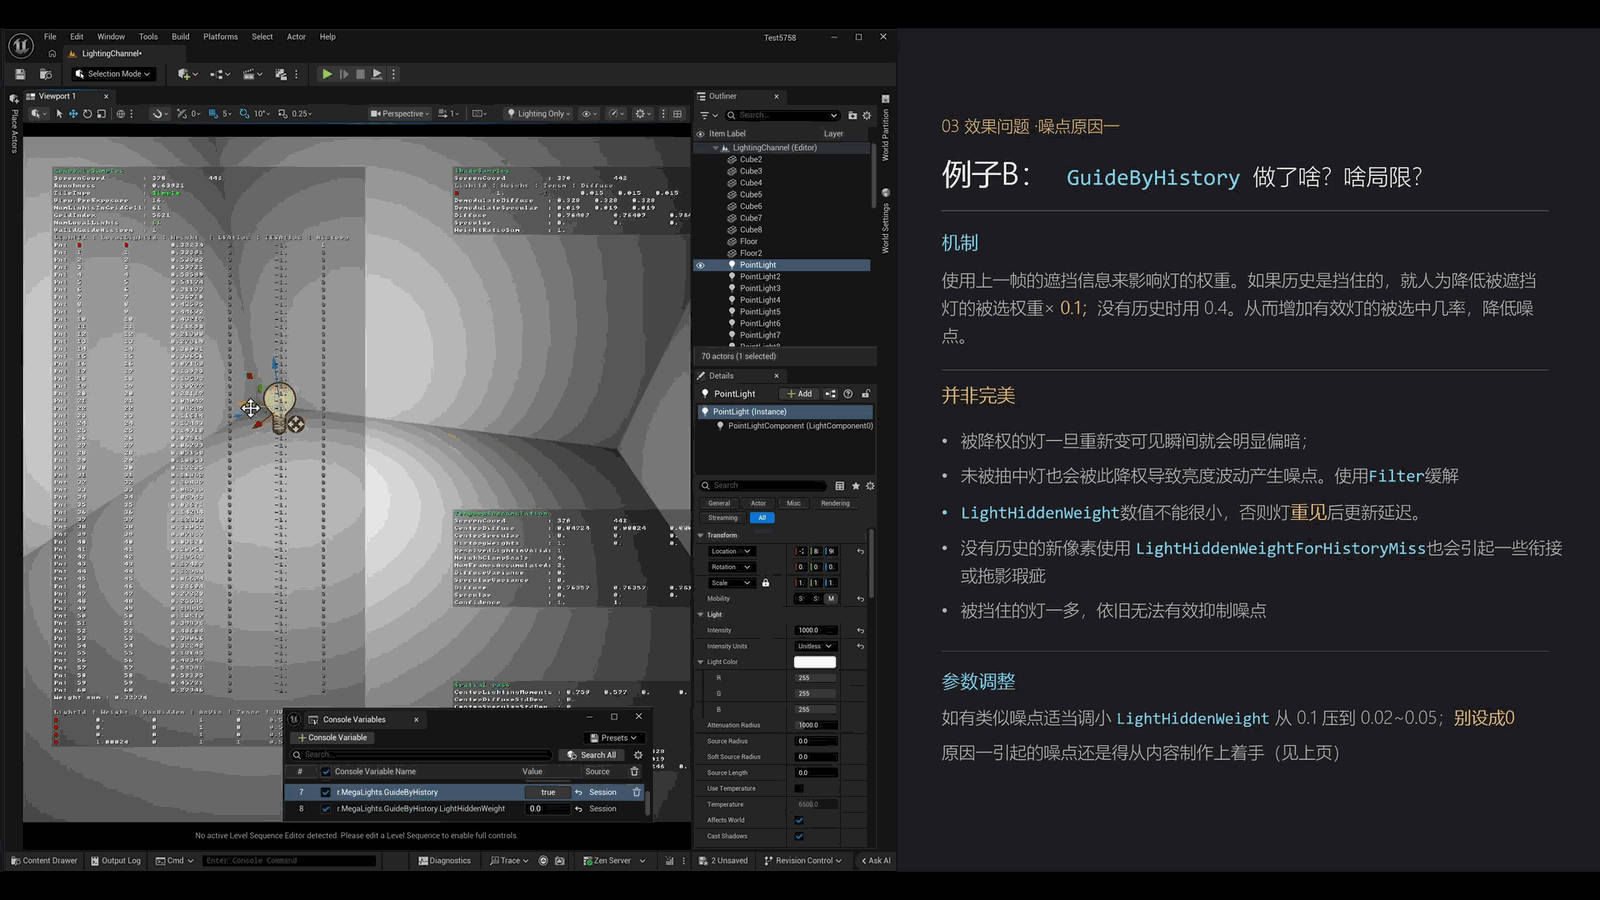Click the lock icon in the Details panel
This screenshot has height=900, width=1600.
pyautogui.click(x=866, y=394)
